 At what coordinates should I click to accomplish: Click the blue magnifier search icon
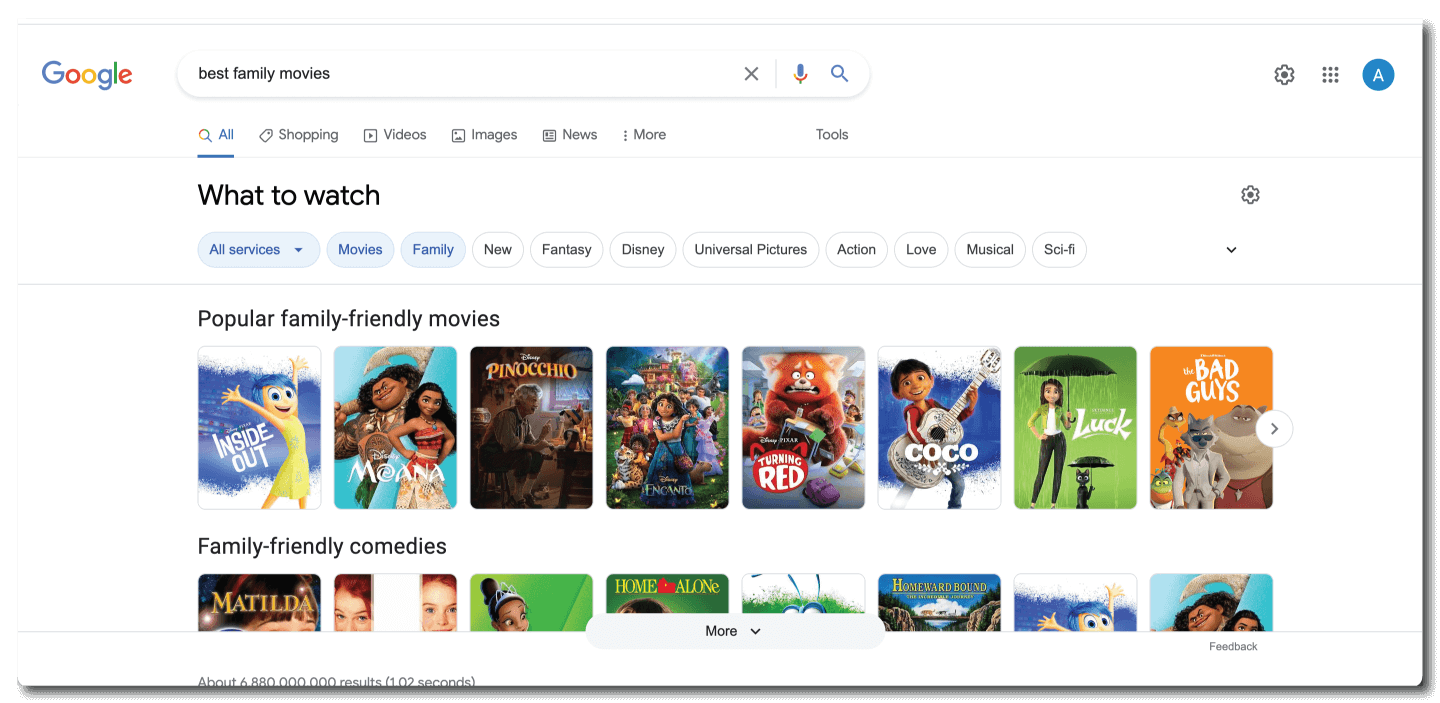[x=839, y=73]
